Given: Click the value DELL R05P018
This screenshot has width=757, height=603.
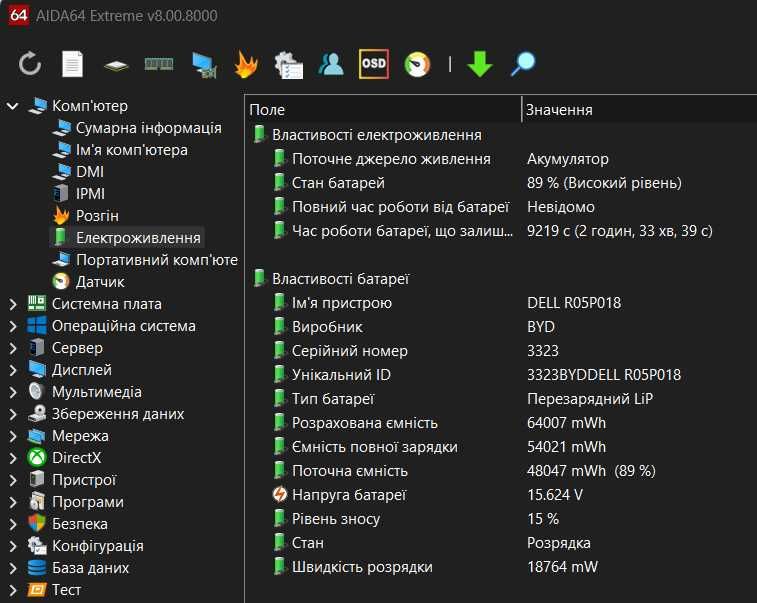Looking at the screenshot, I should click(574, 303).
